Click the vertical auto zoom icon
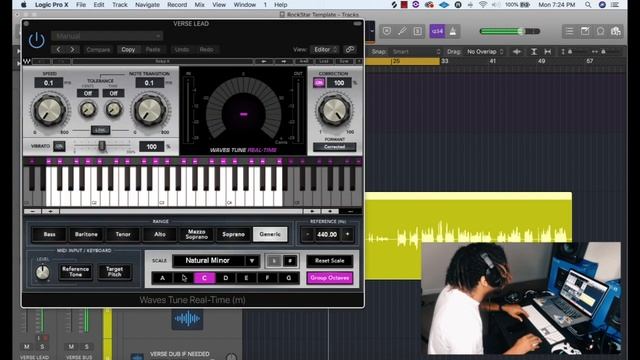Viewport: 640px width, 360px height. pos(534,51)
